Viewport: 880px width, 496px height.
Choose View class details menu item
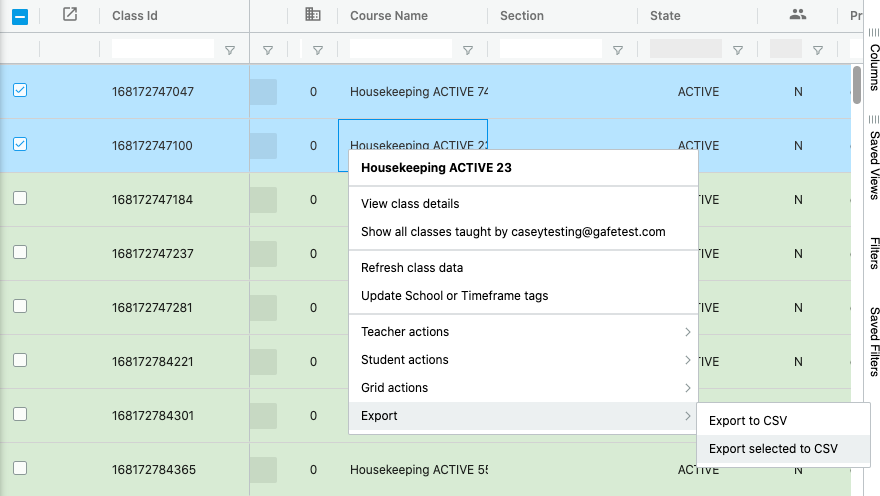410,204
